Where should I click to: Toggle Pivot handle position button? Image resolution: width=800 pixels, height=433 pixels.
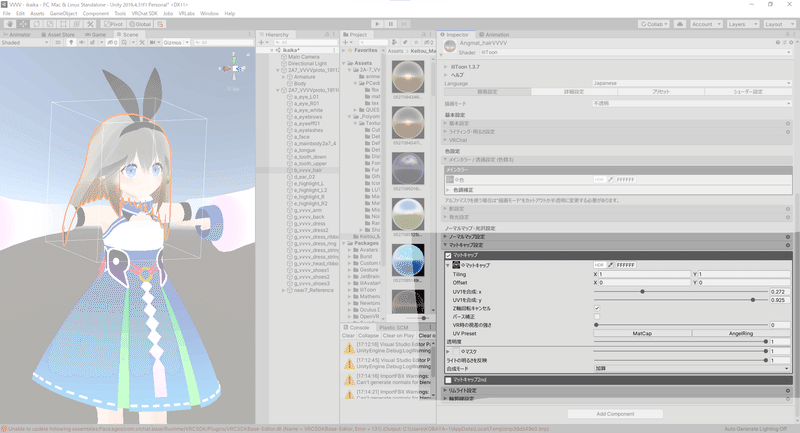(x=113, y=24)
